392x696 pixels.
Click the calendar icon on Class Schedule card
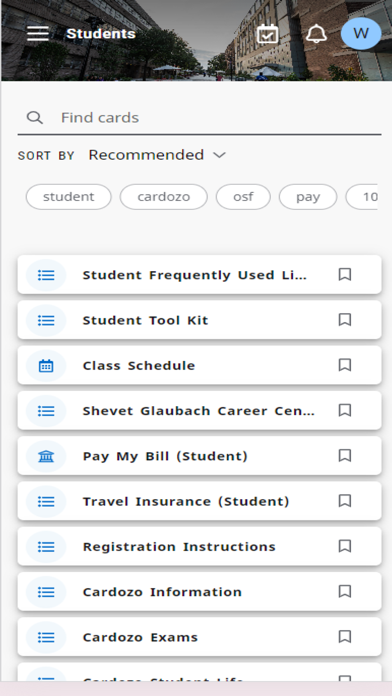tap(46, 366)
